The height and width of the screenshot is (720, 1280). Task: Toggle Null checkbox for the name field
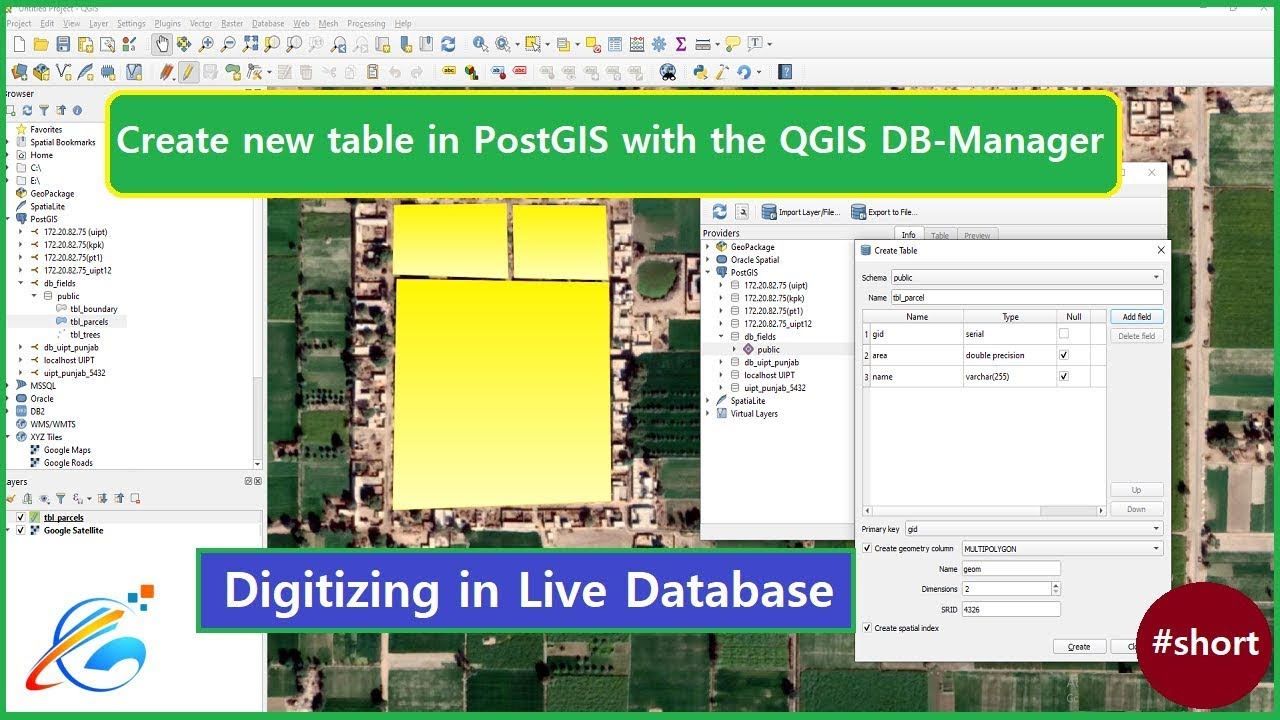click(1064, 377)
